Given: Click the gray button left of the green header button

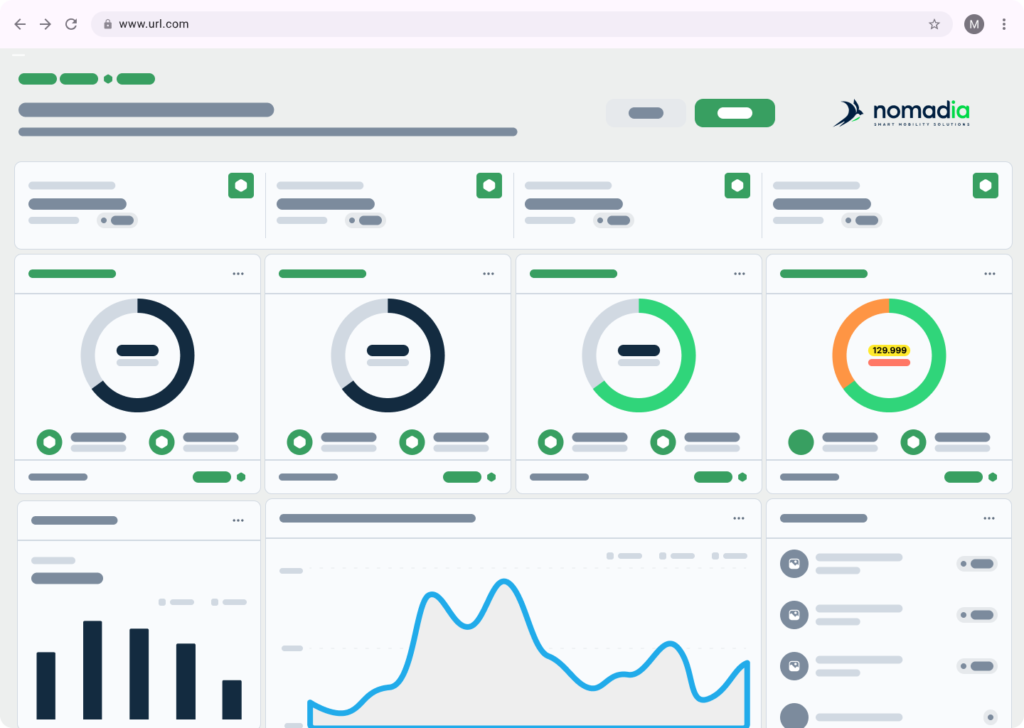Looking at the screenshot, I should (x=645, y=113).
